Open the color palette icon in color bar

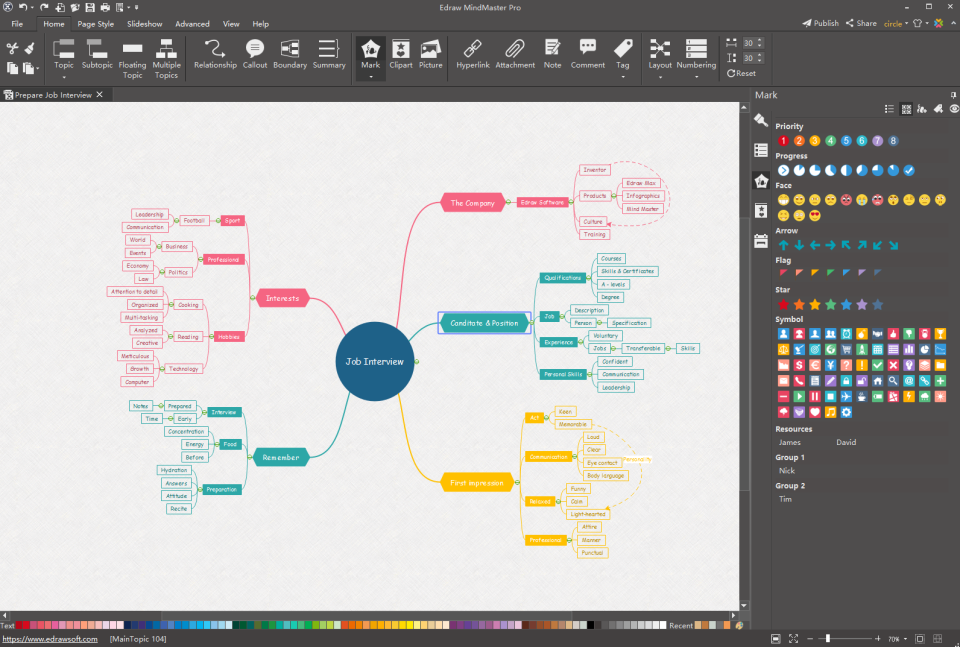(x=739, y=626)
